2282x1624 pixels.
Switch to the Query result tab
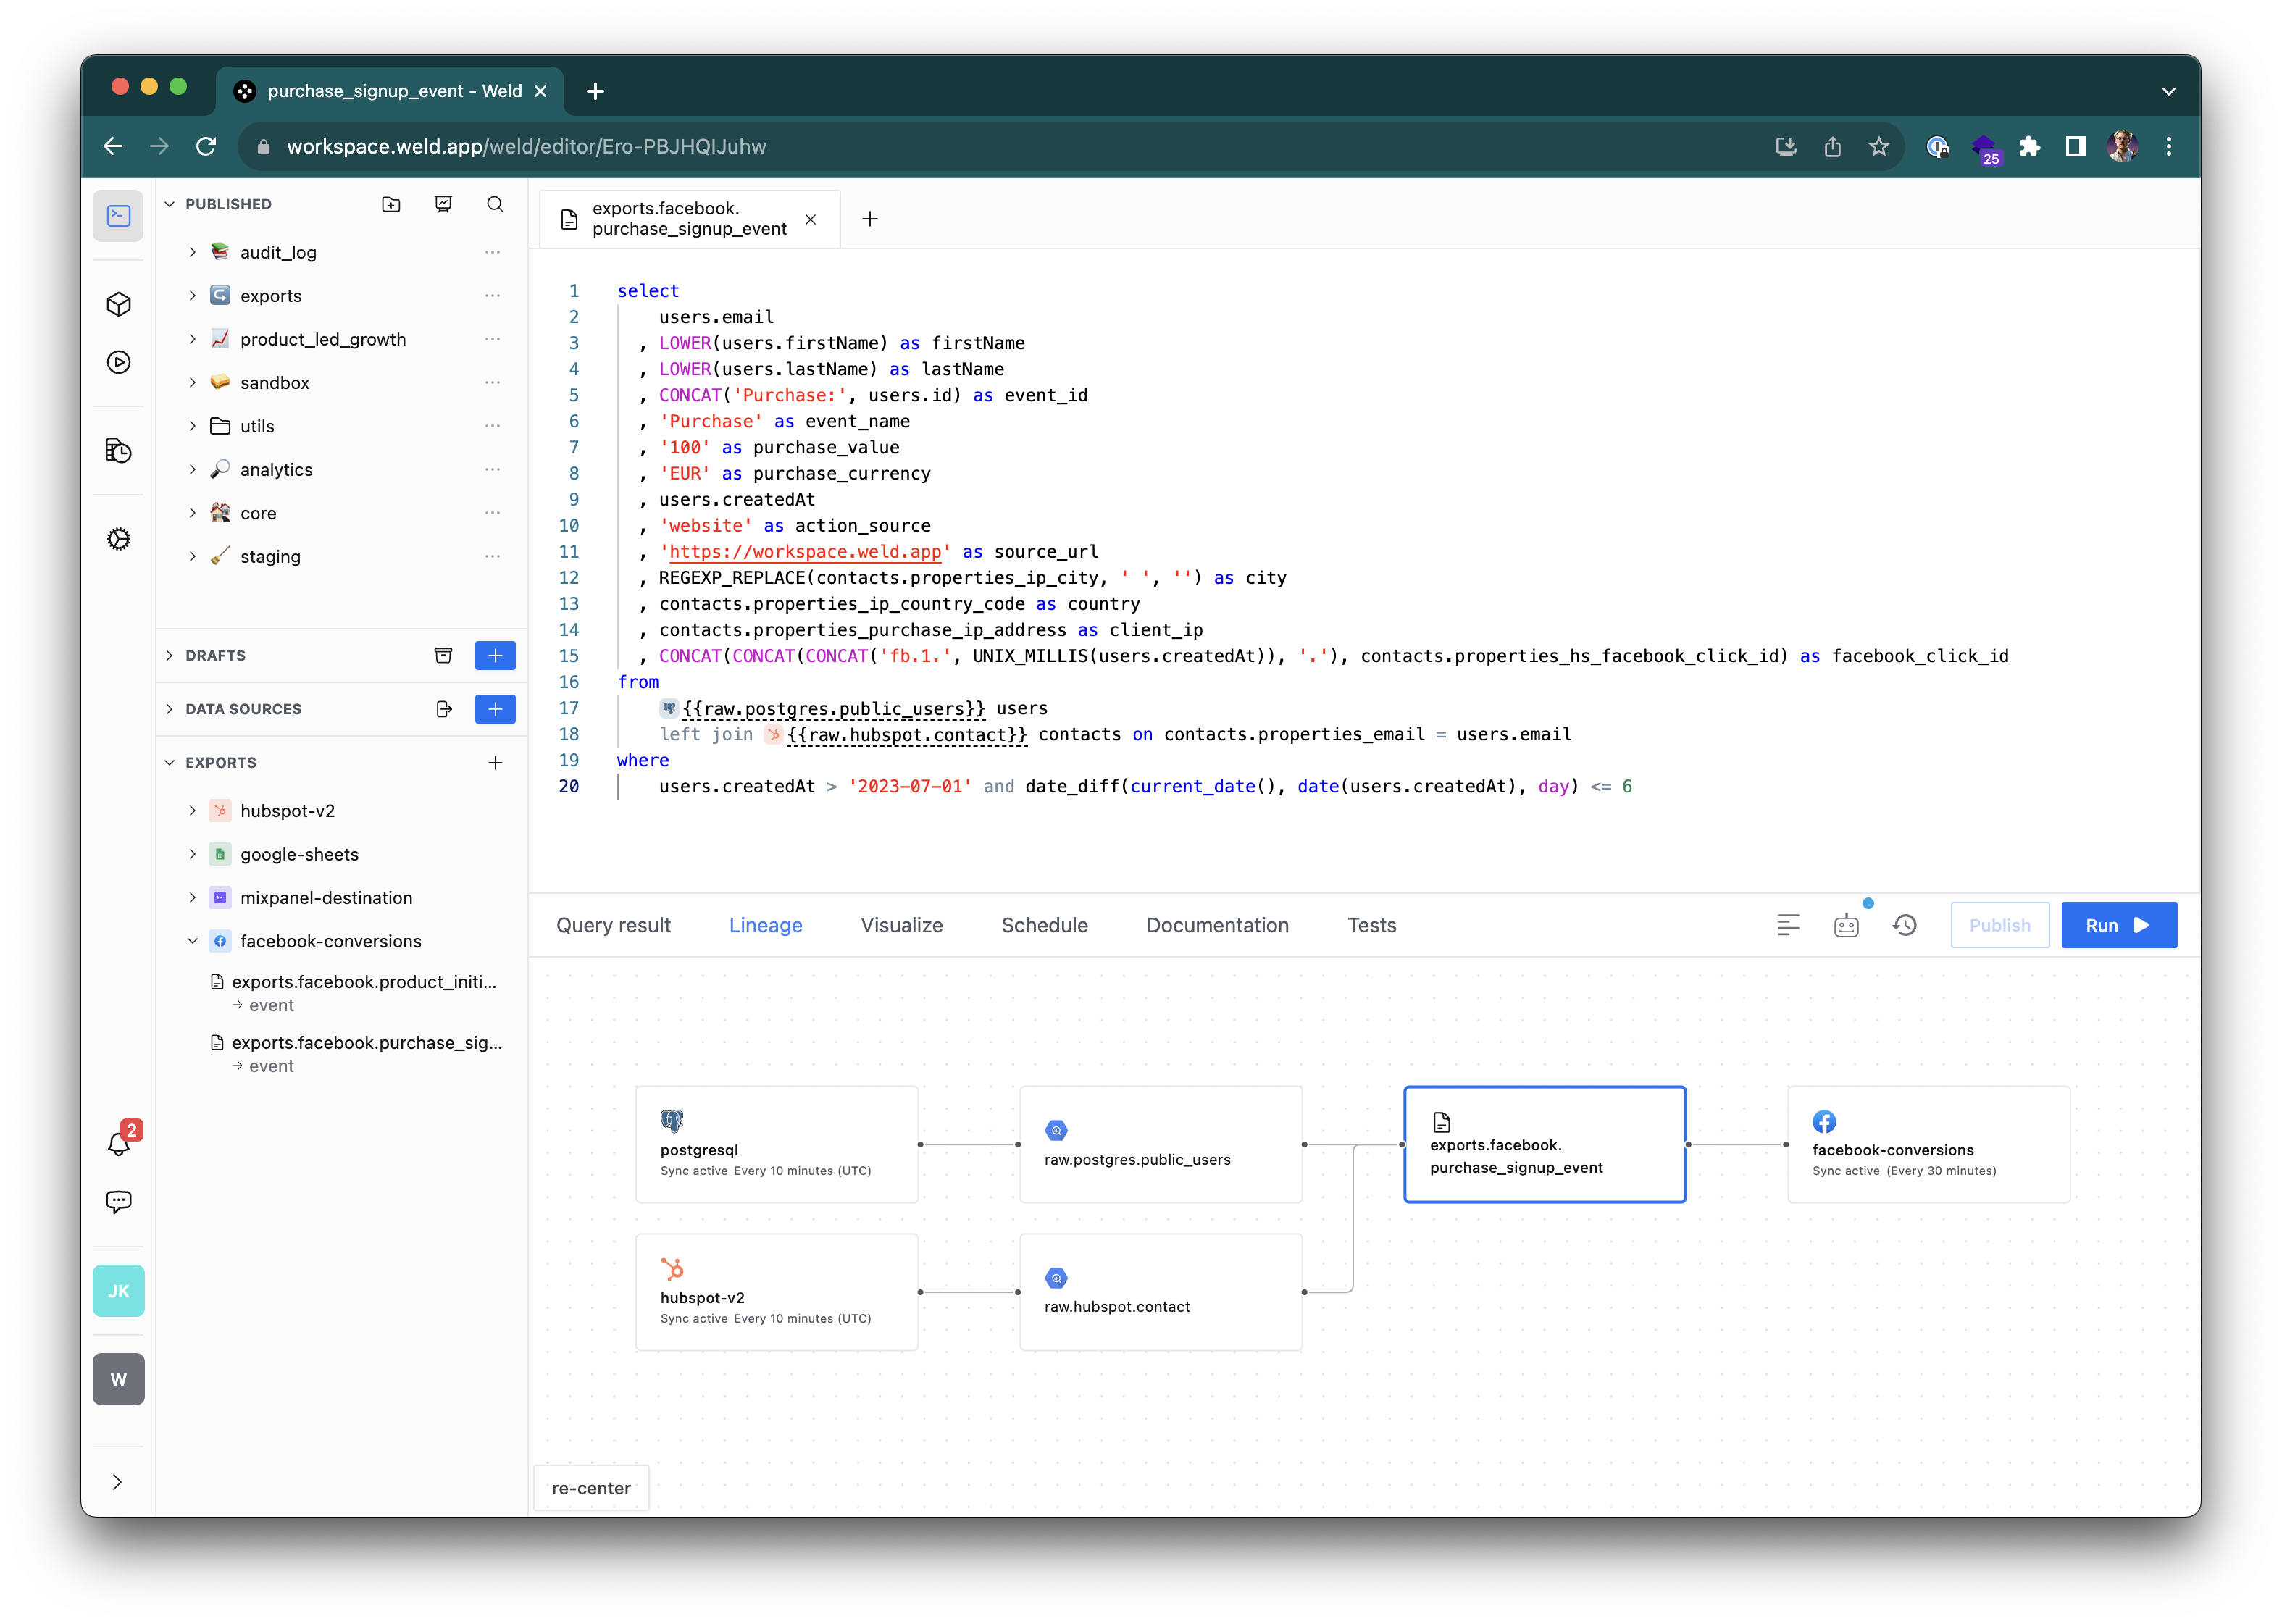pos(613,925)
